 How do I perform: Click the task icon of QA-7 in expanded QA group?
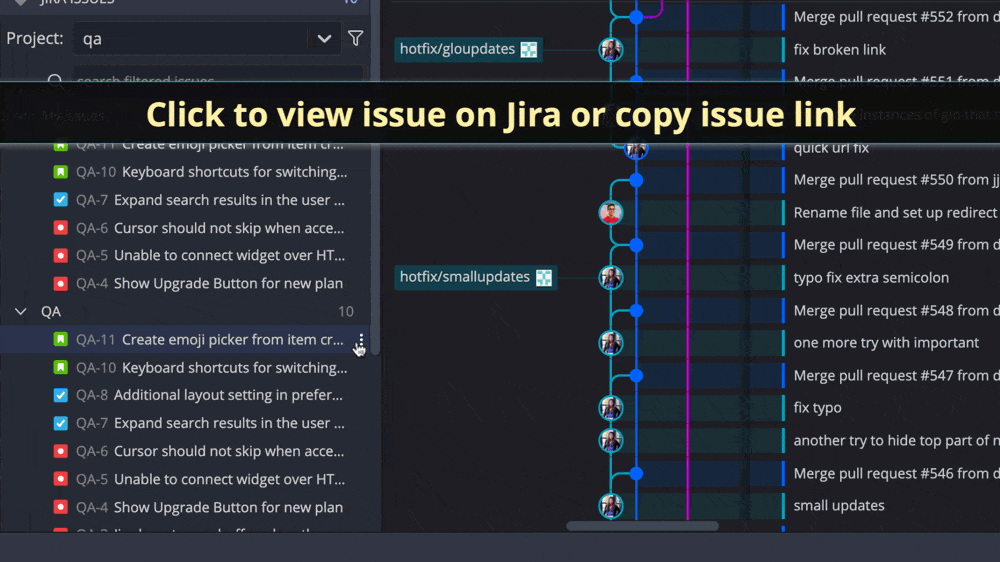(x=61, y=424)
